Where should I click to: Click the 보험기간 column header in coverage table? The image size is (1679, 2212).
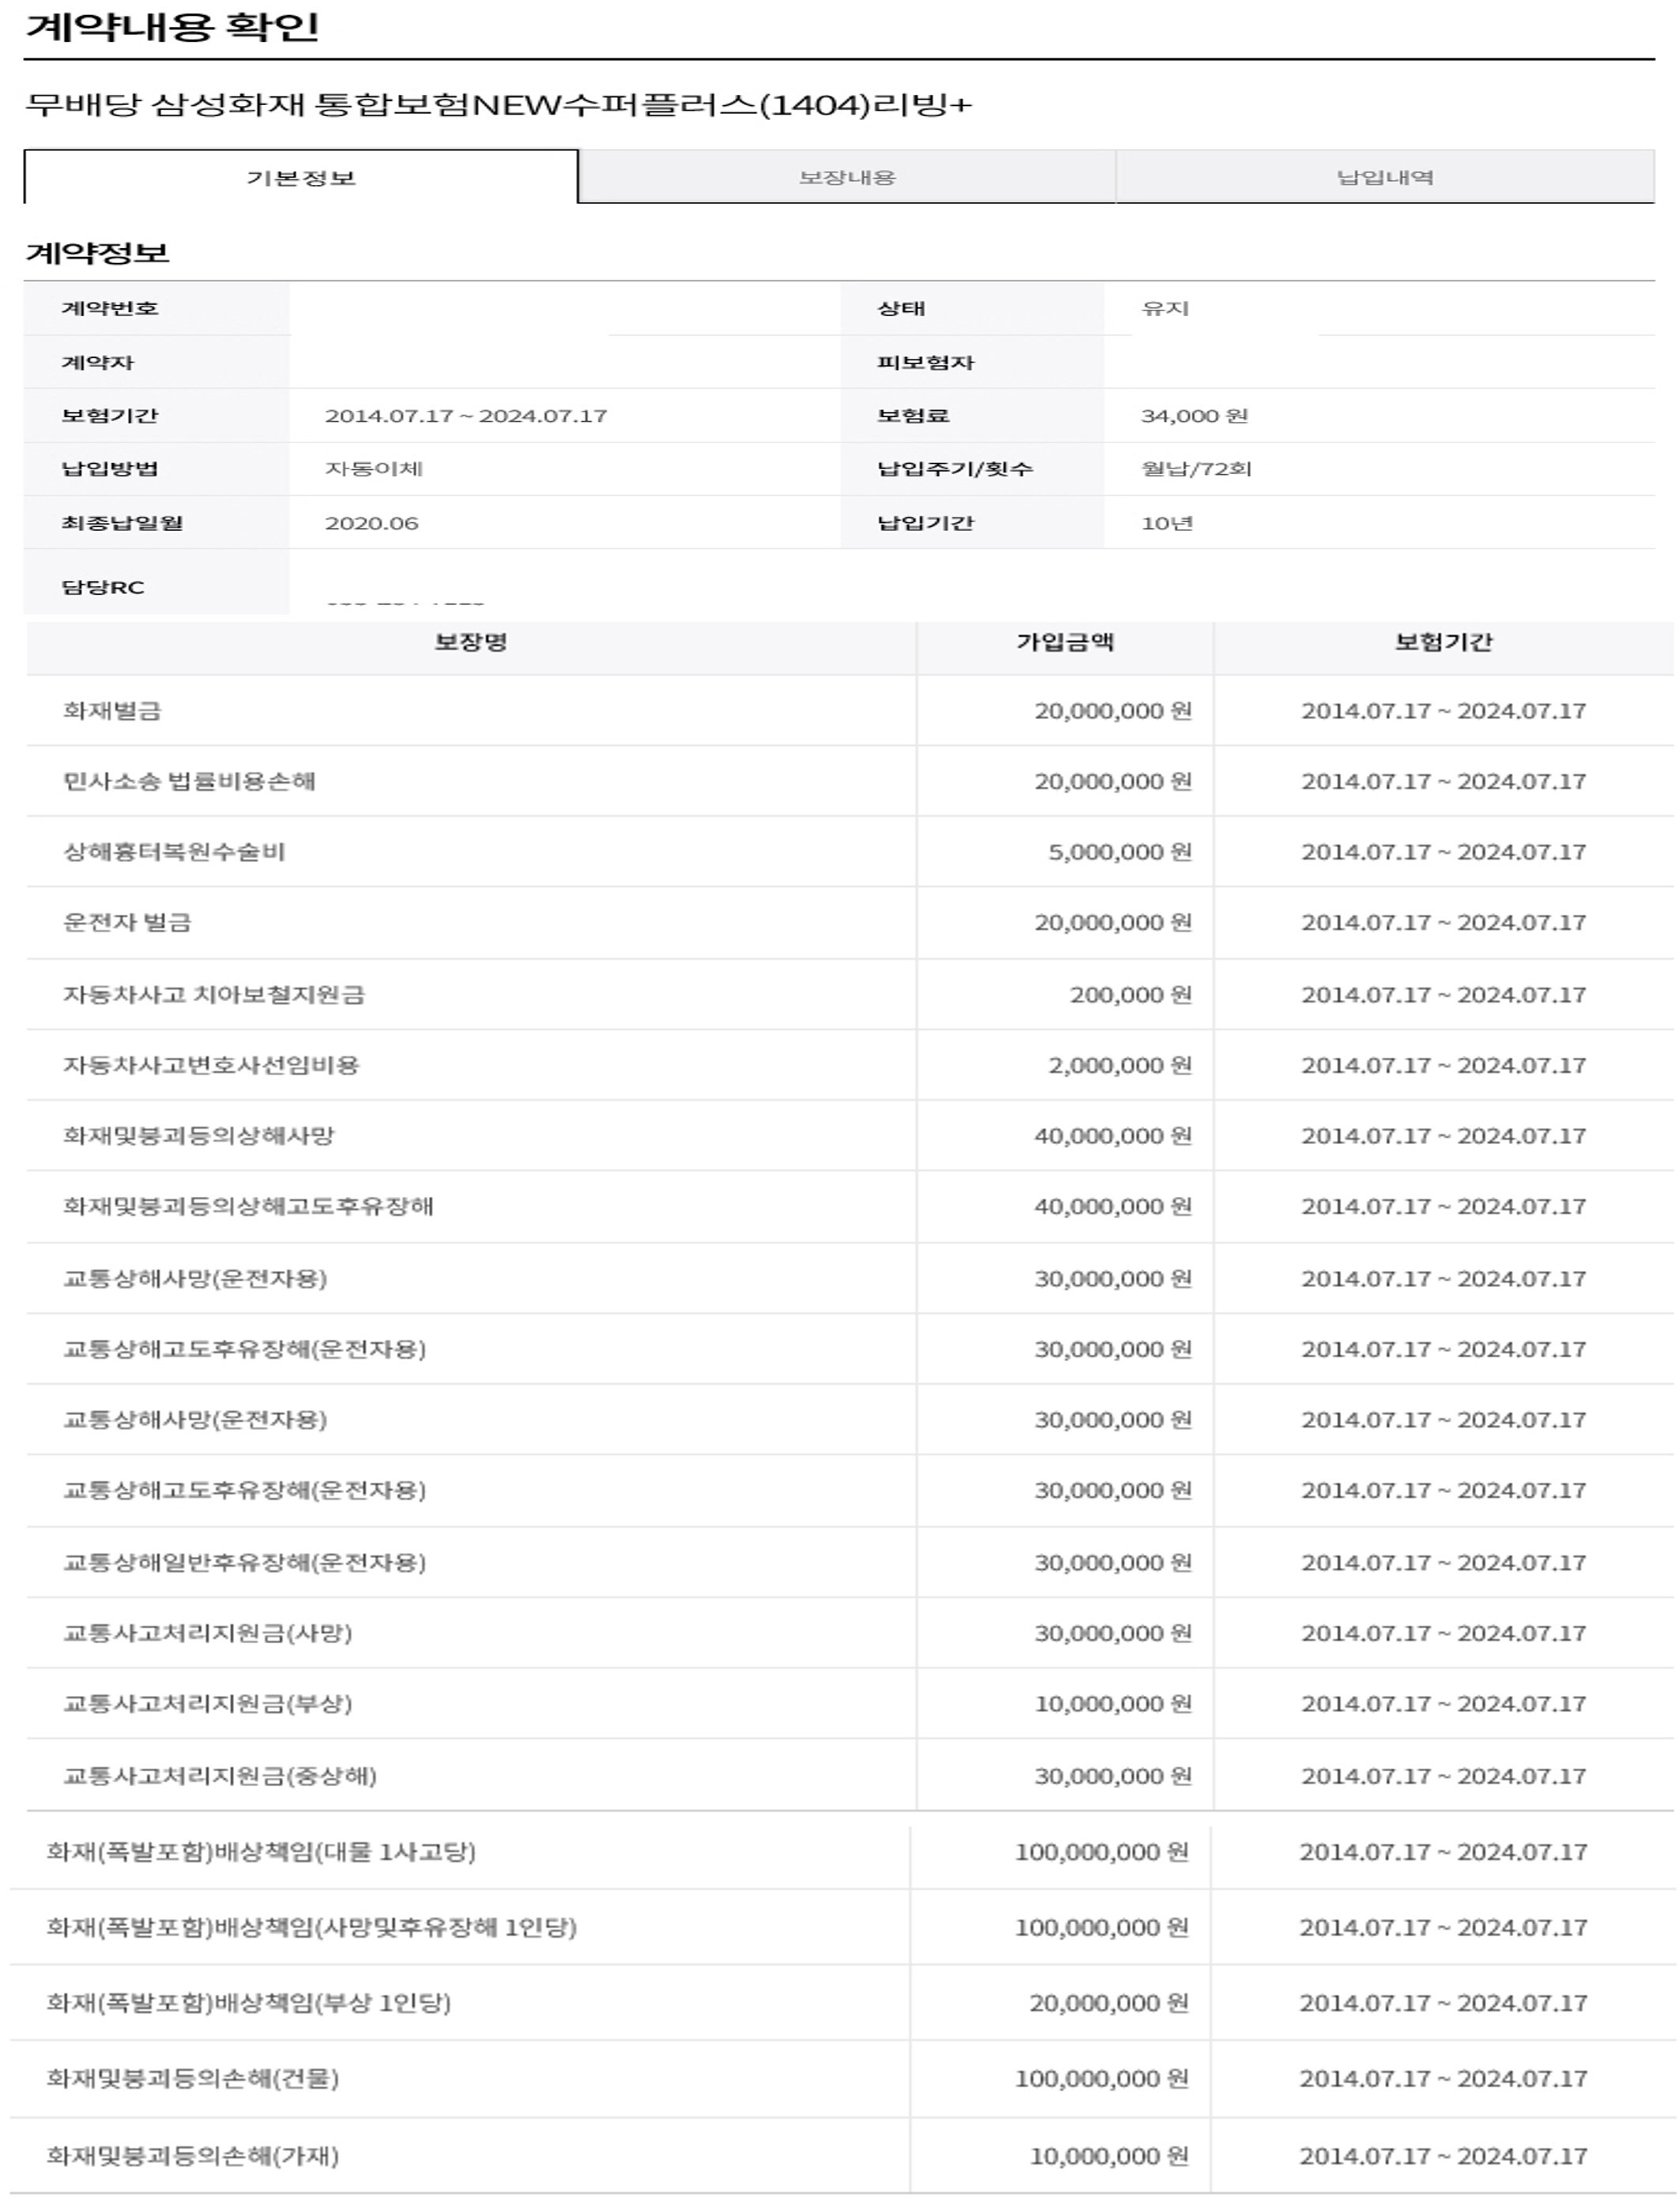[1443, 642]
